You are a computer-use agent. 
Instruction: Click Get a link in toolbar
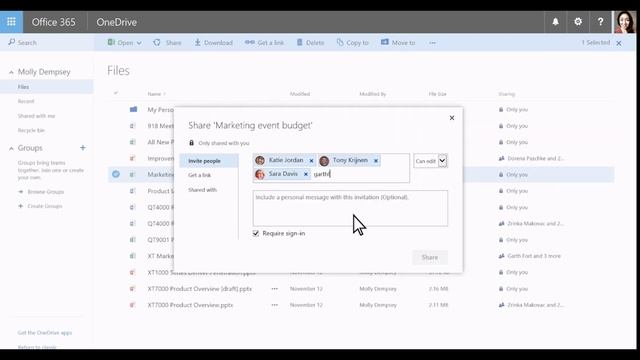click(x=264, y=42)
